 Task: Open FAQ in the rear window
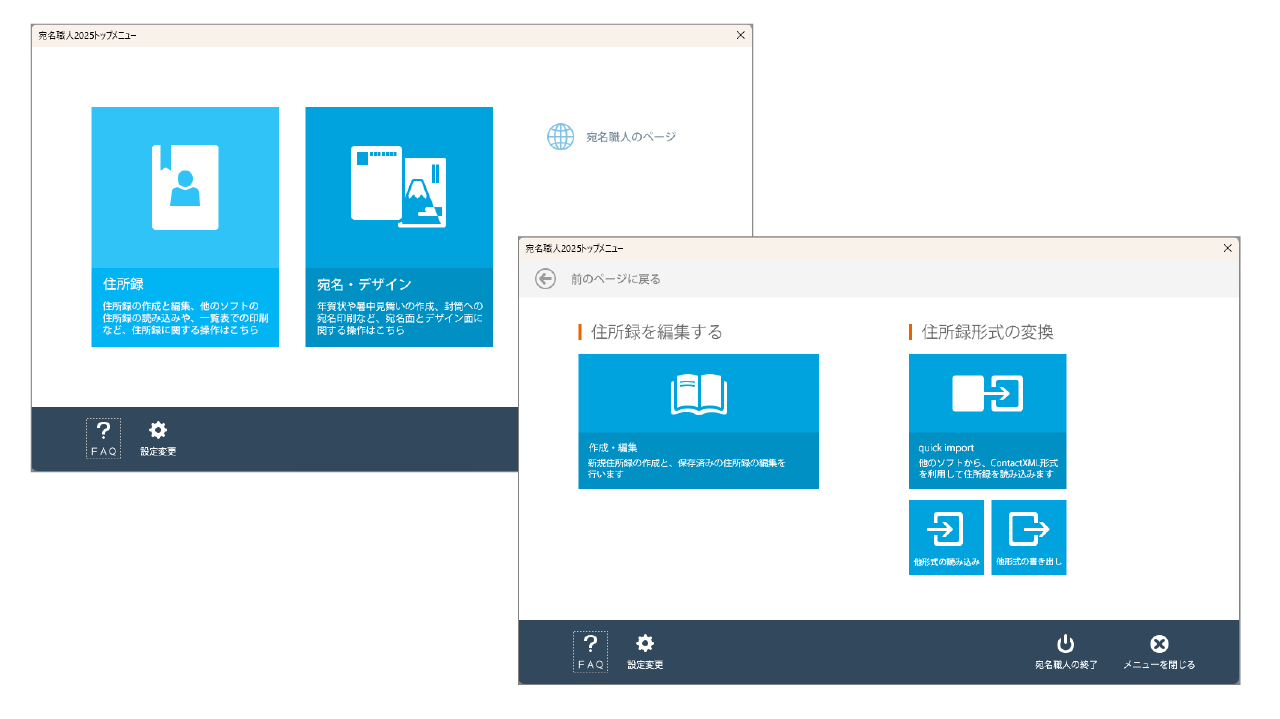pos(103,438)
